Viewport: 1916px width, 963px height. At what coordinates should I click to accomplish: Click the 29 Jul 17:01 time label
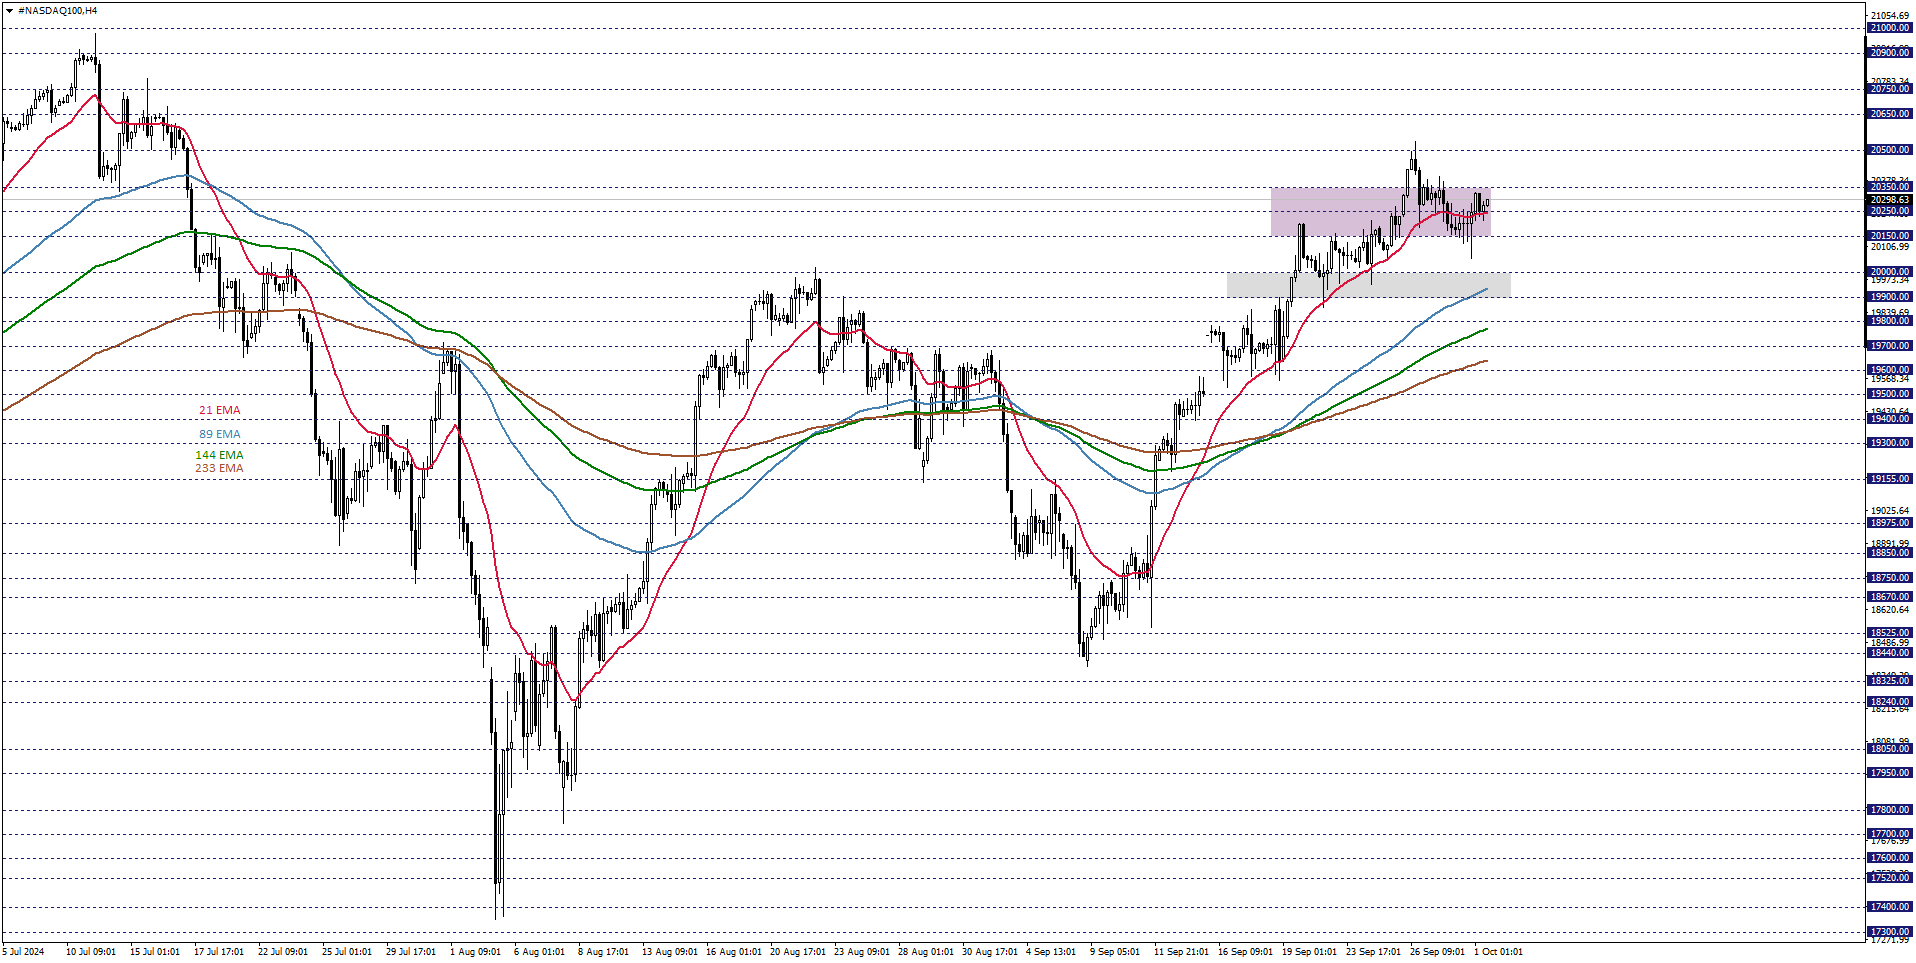[411, 952]
